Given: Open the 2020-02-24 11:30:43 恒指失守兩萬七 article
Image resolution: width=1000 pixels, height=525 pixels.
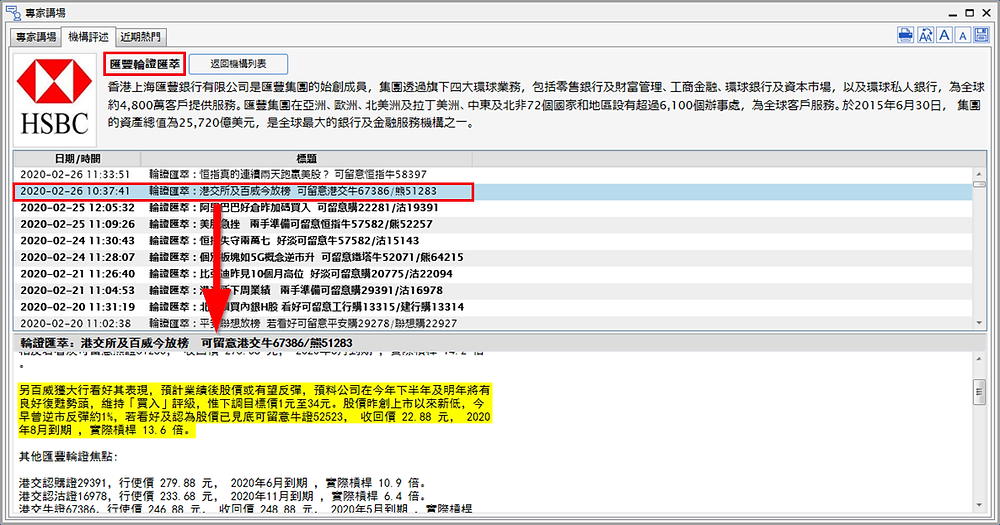Looking at the screenshot, I should click(493, 240).
